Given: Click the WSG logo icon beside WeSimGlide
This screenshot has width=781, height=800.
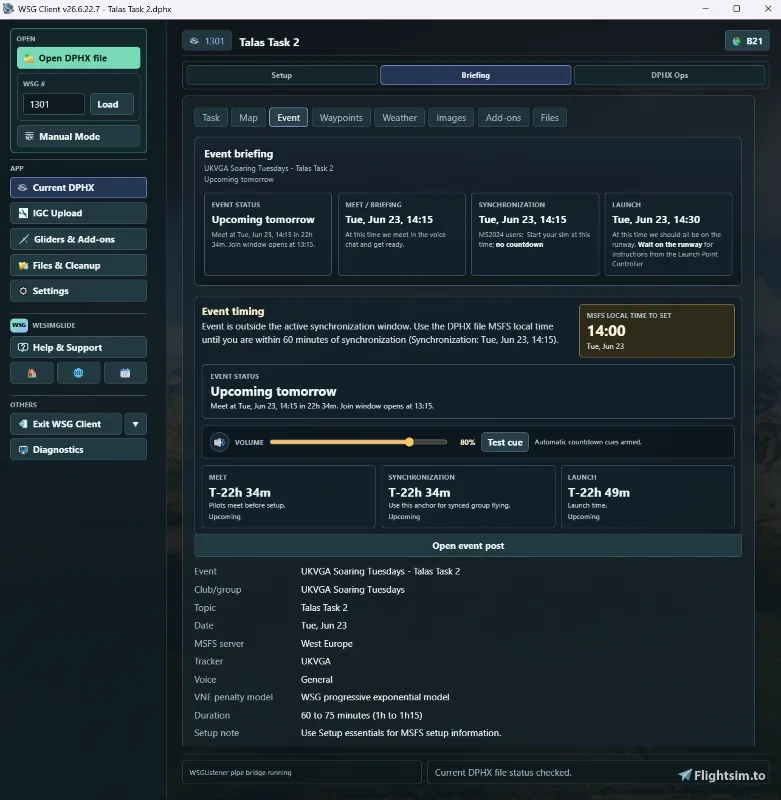Looking at the screenshot, I should [x=19, y=325].
